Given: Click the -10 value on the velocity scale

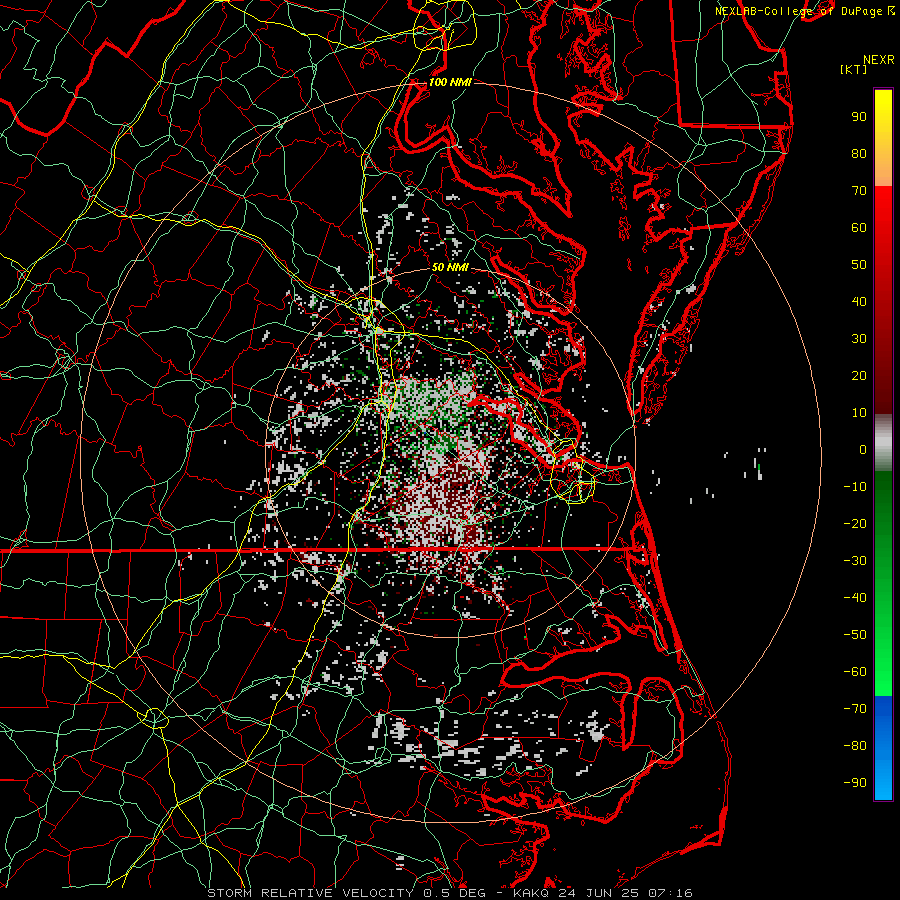Looking at the screenshot, I should click(x=855, y=487).
